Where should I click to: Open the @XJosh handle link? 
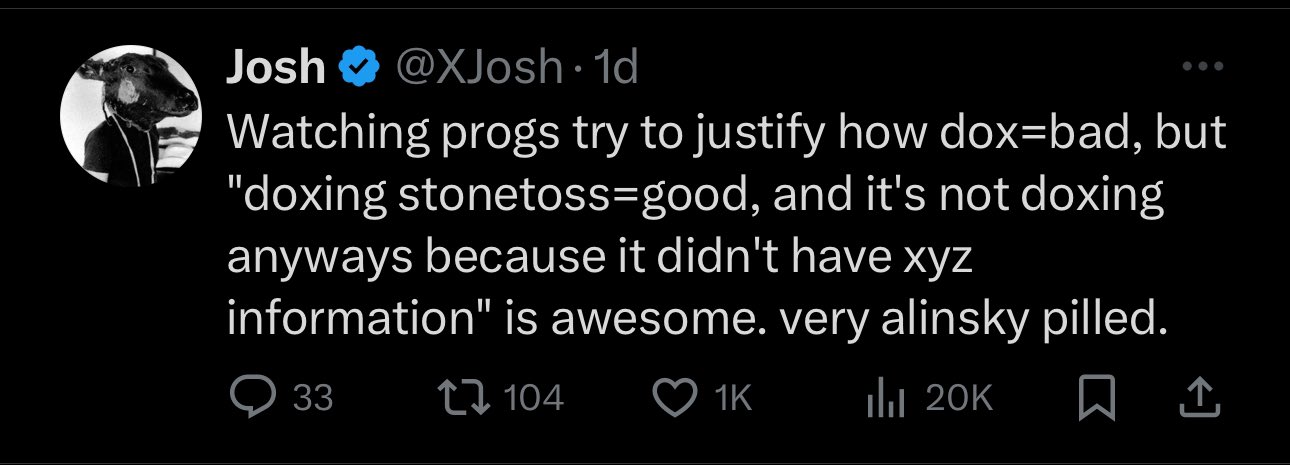478,68
